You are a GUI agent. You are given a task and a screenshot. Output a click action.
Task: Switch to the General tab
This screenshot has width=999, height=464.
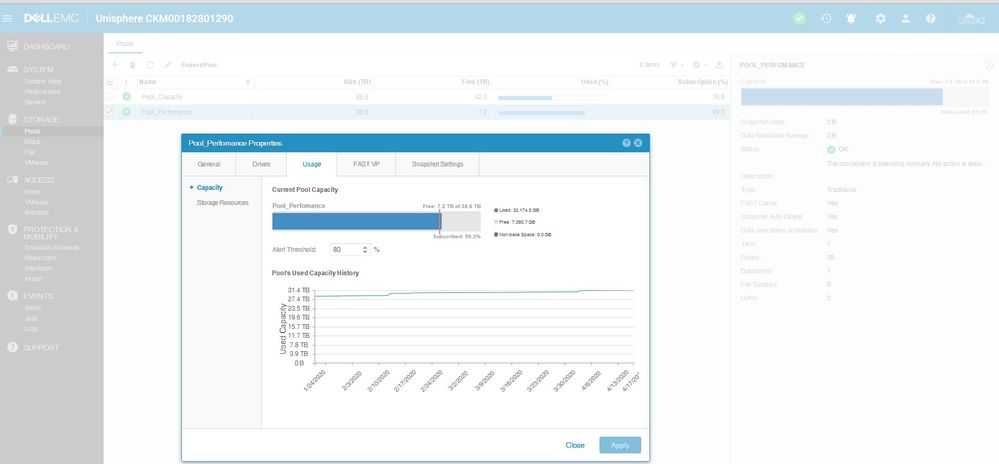[208, 164]
